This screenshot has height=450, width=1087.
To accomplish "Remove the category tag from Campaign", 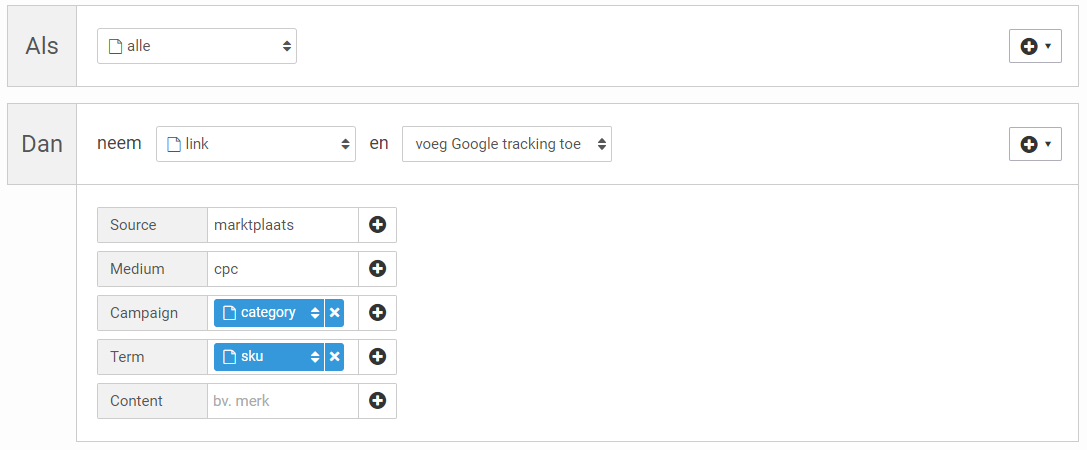I will pos(335,313).
